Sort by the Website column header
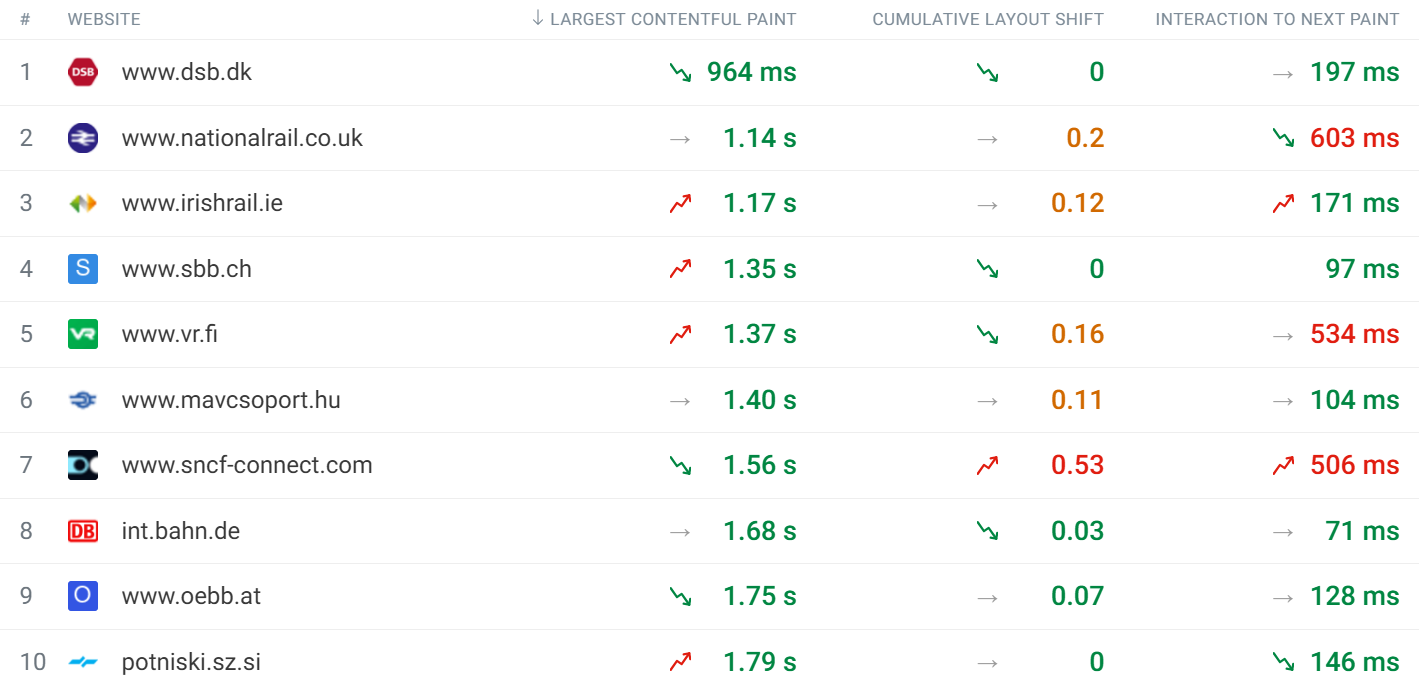This screenshot has height=687, width=1419. click(104, 19)
